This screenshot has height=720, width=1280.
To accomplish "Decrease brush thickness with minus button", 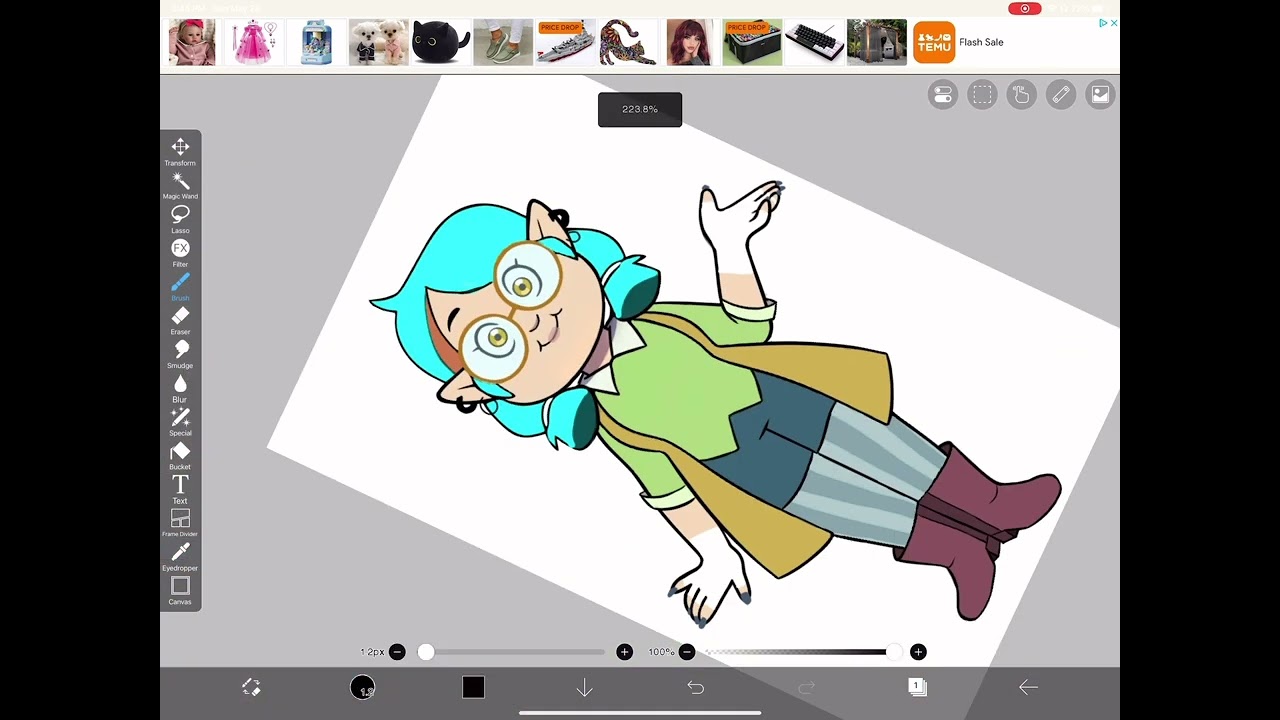I will click(397, 652).
